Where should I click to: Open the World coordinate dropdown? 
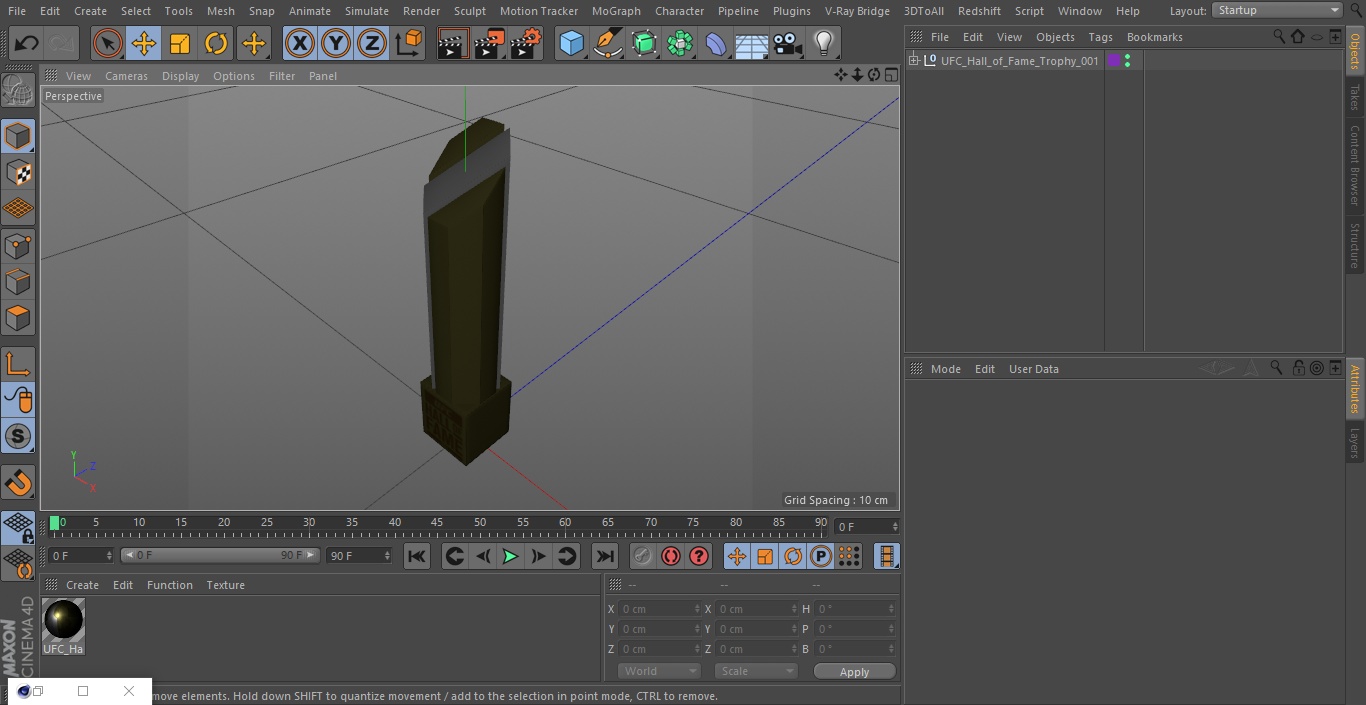click(x=659, y=671)
